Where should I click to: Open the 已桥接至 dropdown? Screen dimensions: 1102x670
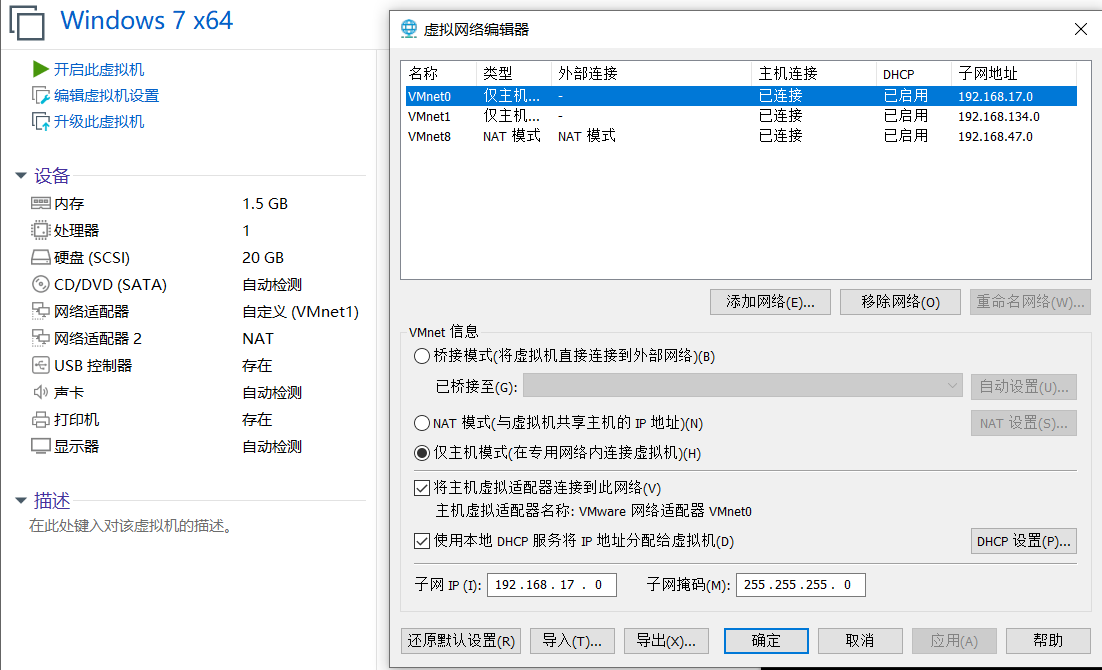point(742,386)
